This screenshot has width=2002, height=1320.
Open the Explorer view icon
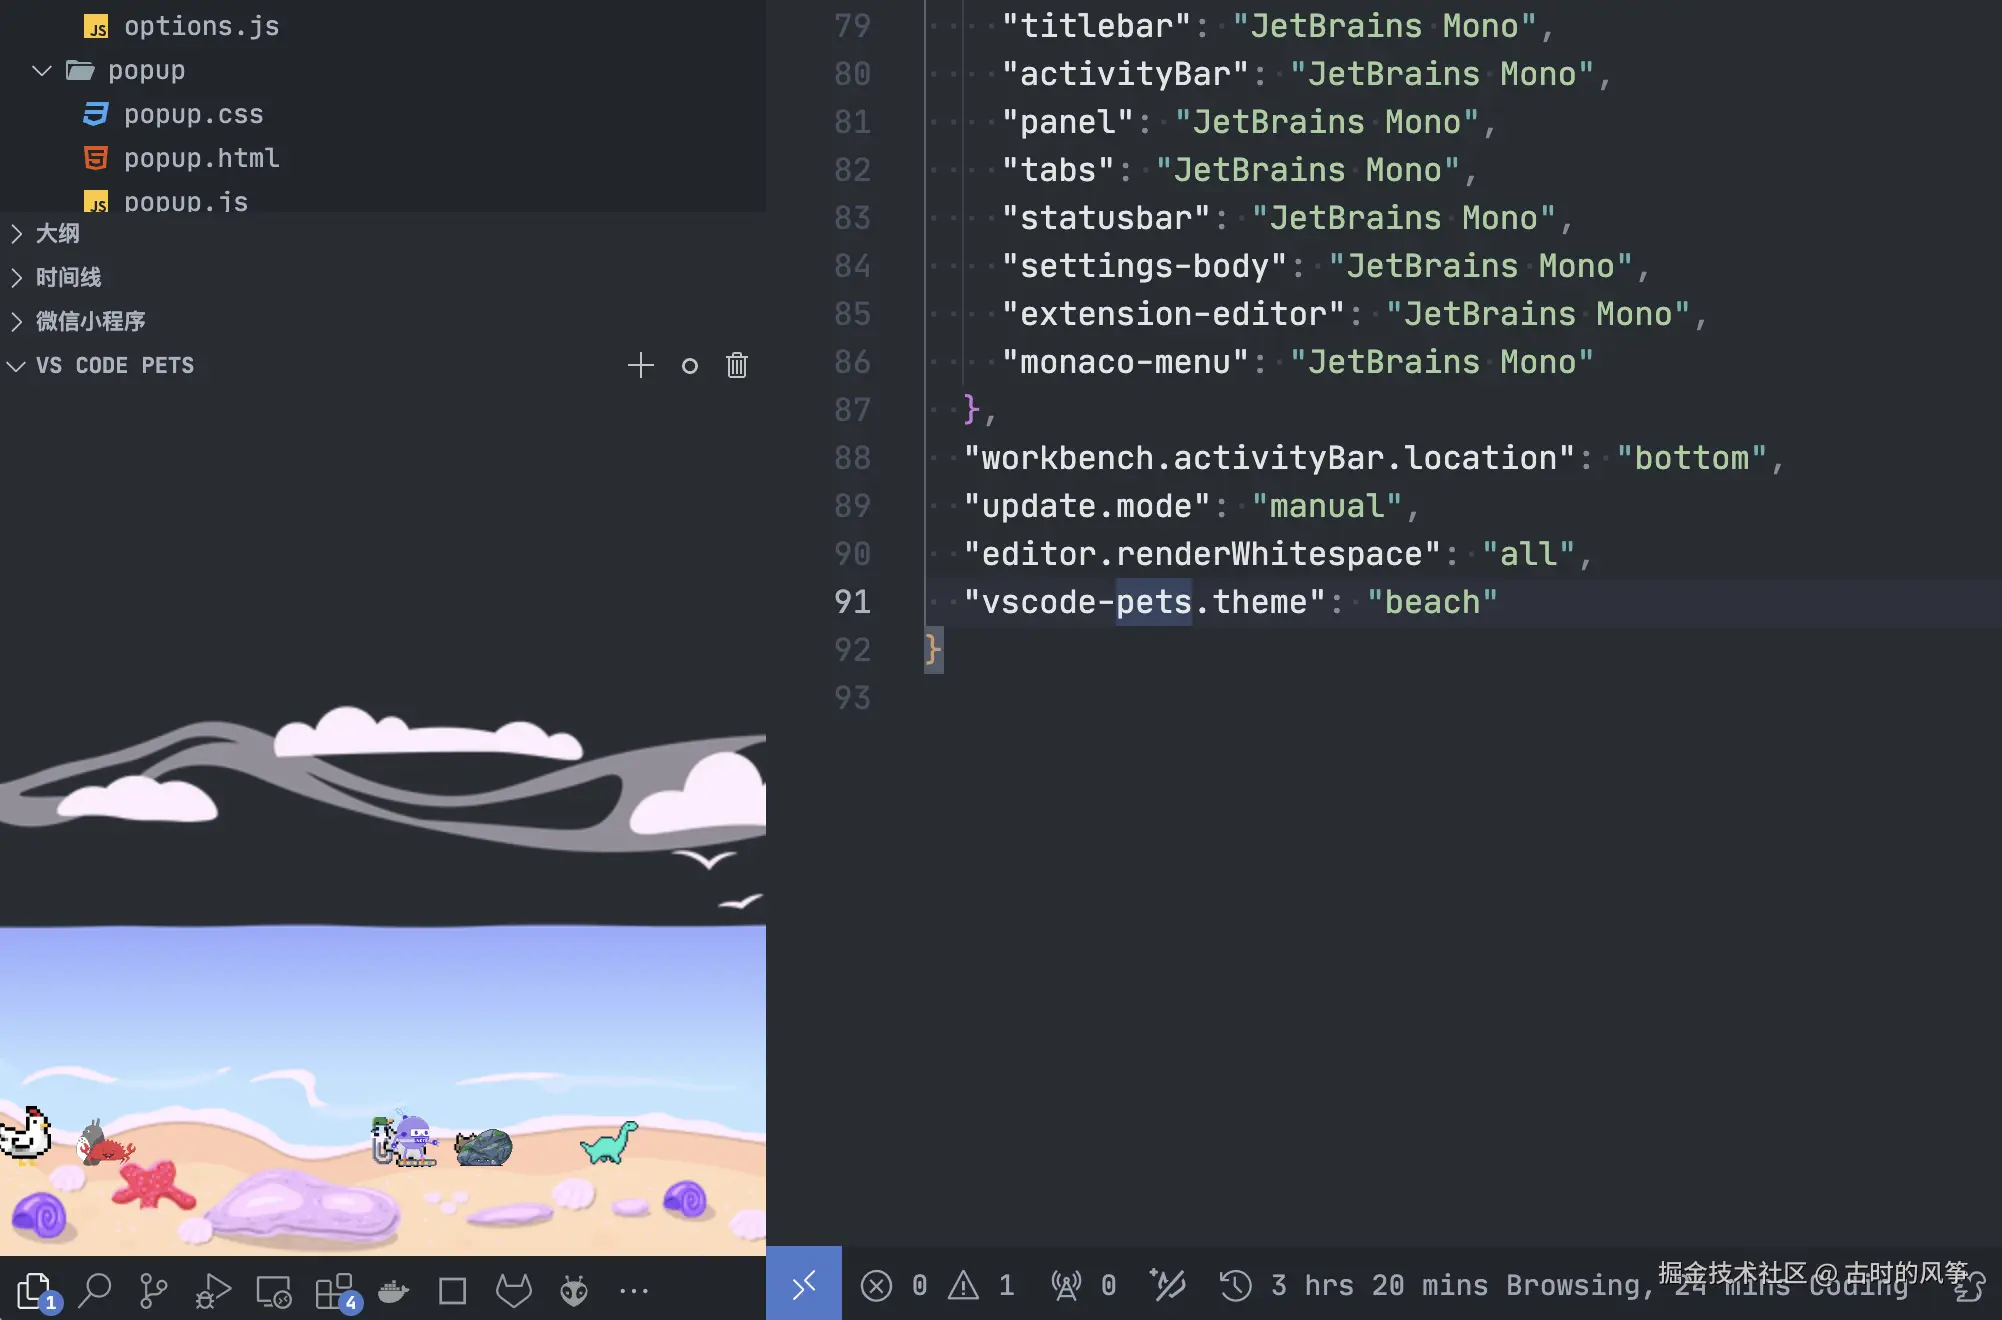tap(35, 1290)
